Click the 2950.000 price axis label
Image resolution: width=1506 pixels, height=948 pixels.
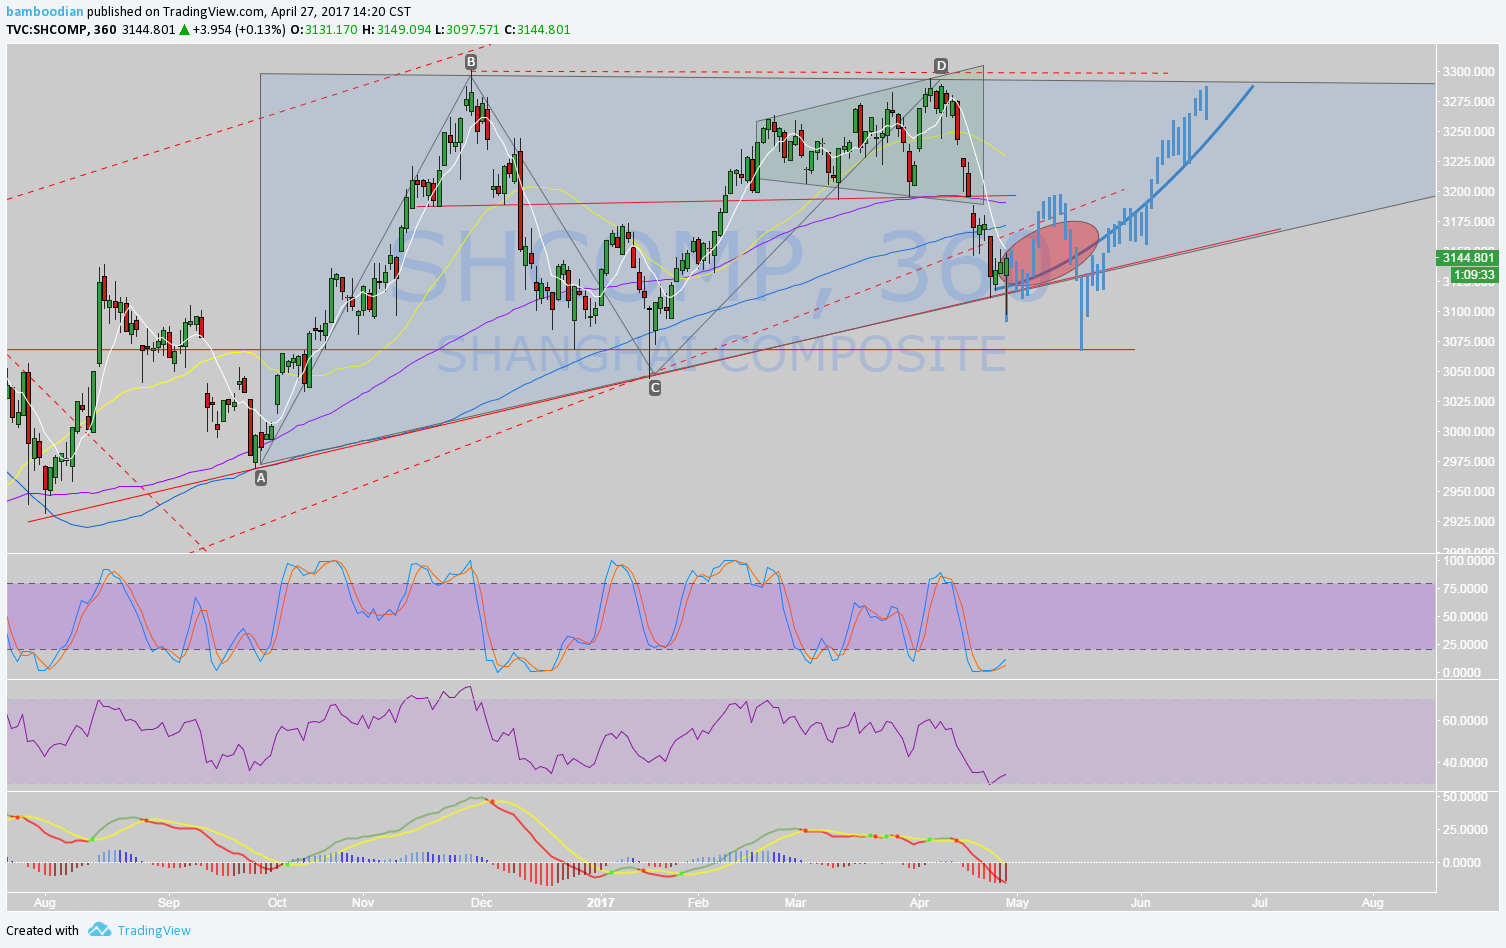(1468, 492)
